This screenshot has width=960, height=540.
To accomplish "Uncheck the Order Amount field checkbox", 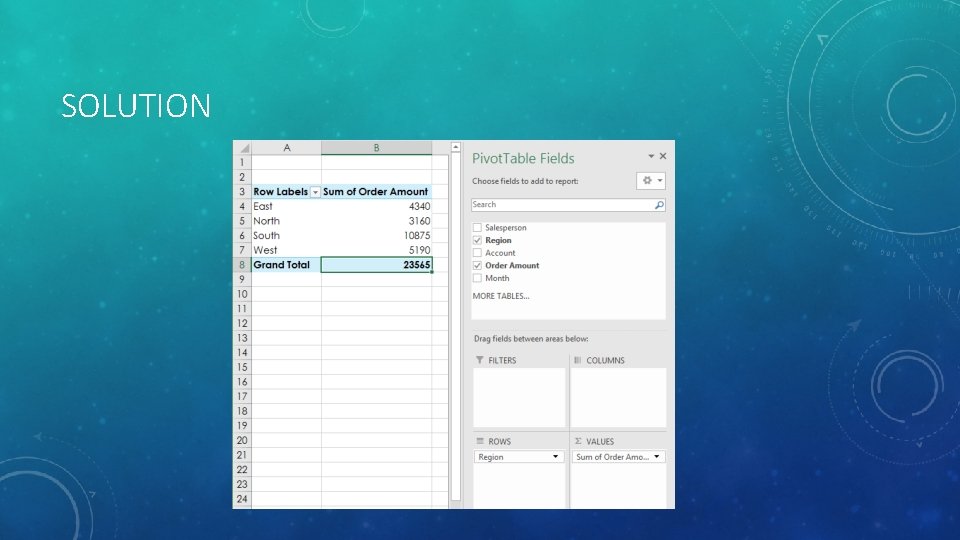I will pos(477,266).
